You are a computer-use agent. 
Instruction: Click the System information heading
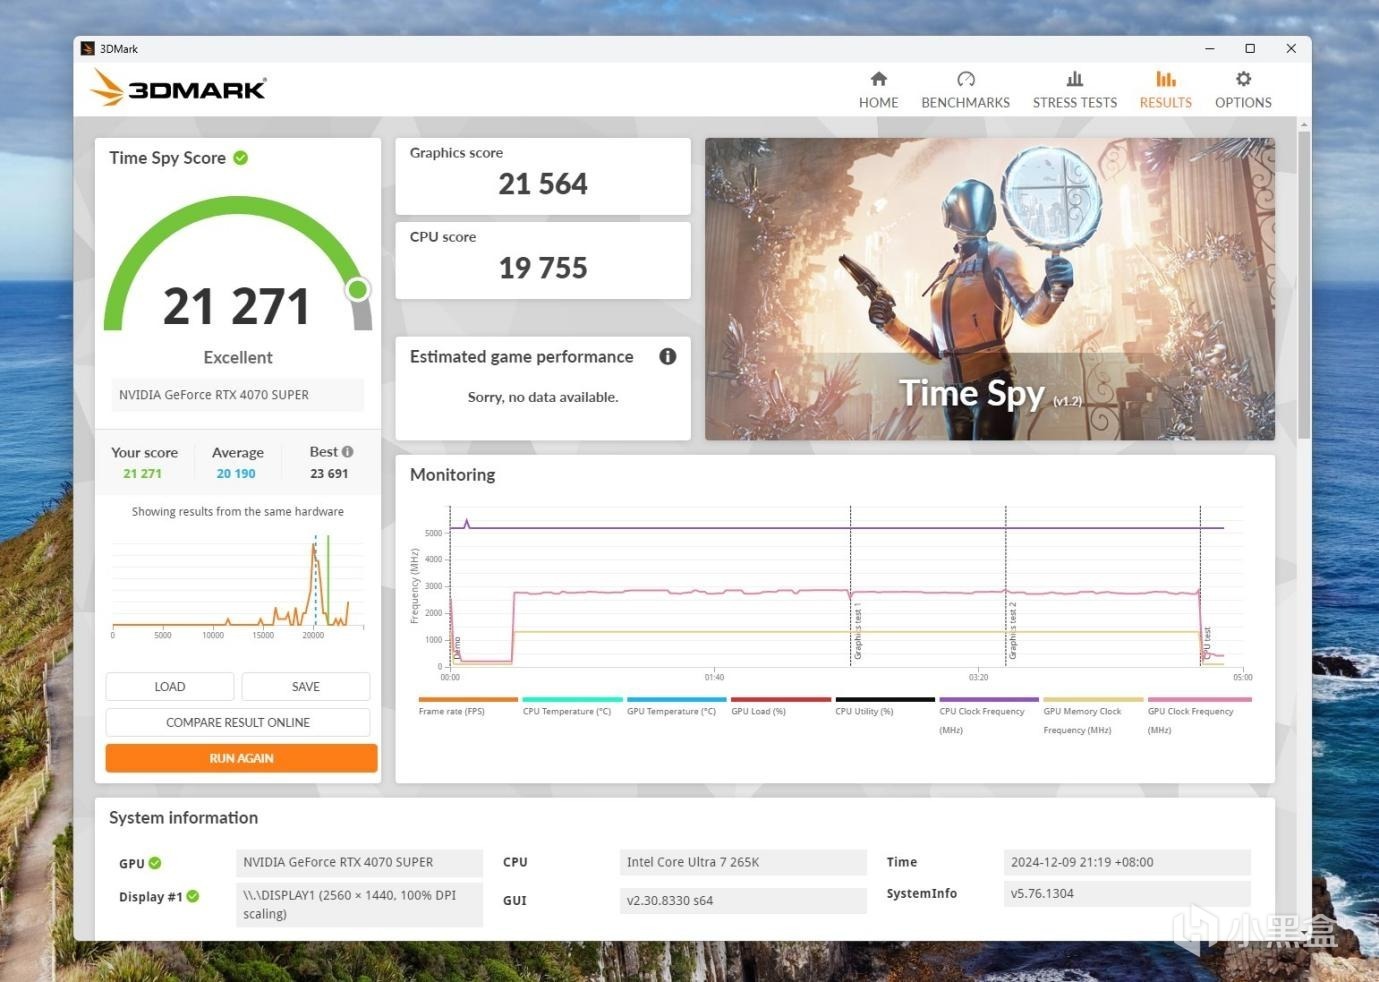(x=184, y=818)
